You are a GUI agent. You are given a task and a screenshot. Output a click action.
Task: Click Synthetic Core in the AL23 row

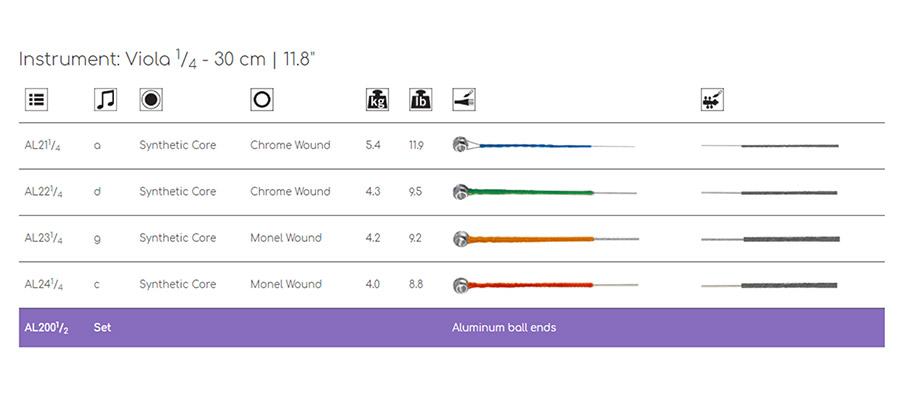(177, 238)
